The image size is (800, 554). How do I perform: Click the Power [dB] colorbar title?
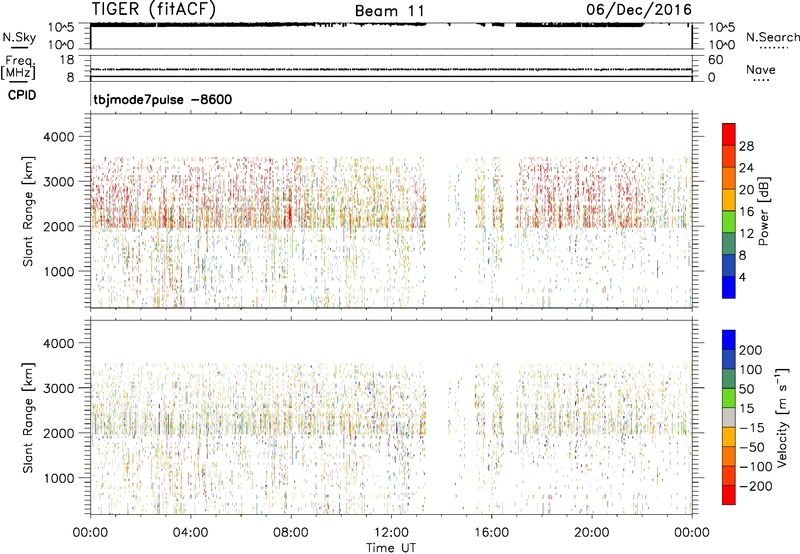764,211
